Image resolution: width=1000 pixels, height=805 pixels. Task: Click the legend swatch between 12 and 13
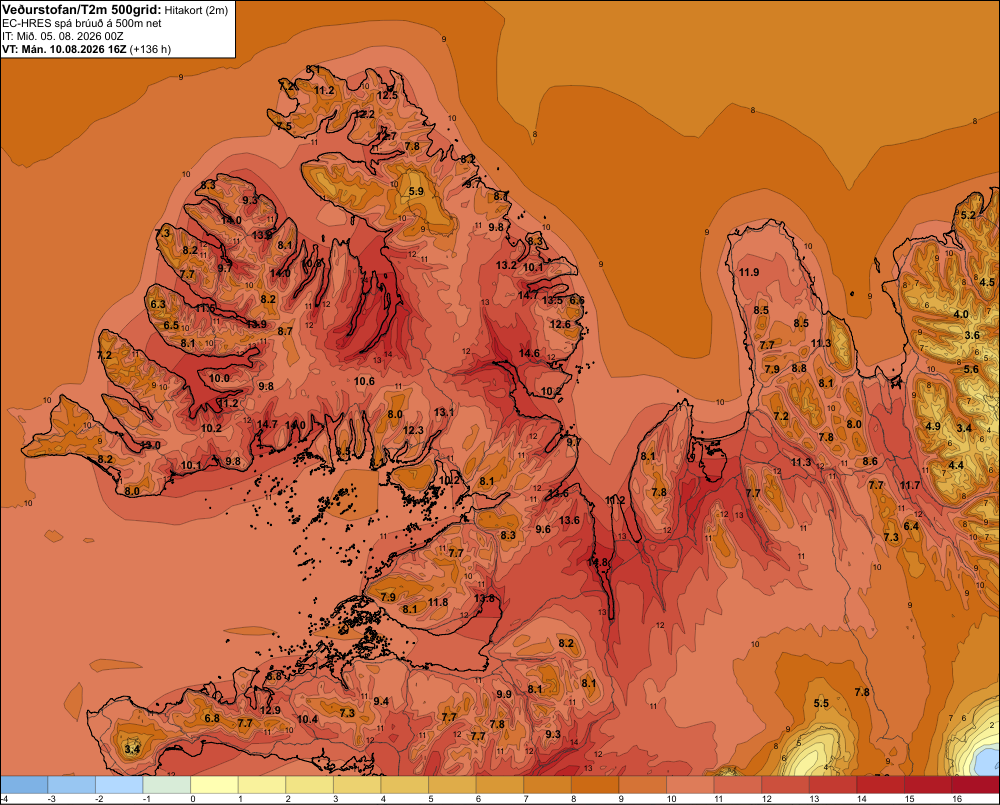785,785
